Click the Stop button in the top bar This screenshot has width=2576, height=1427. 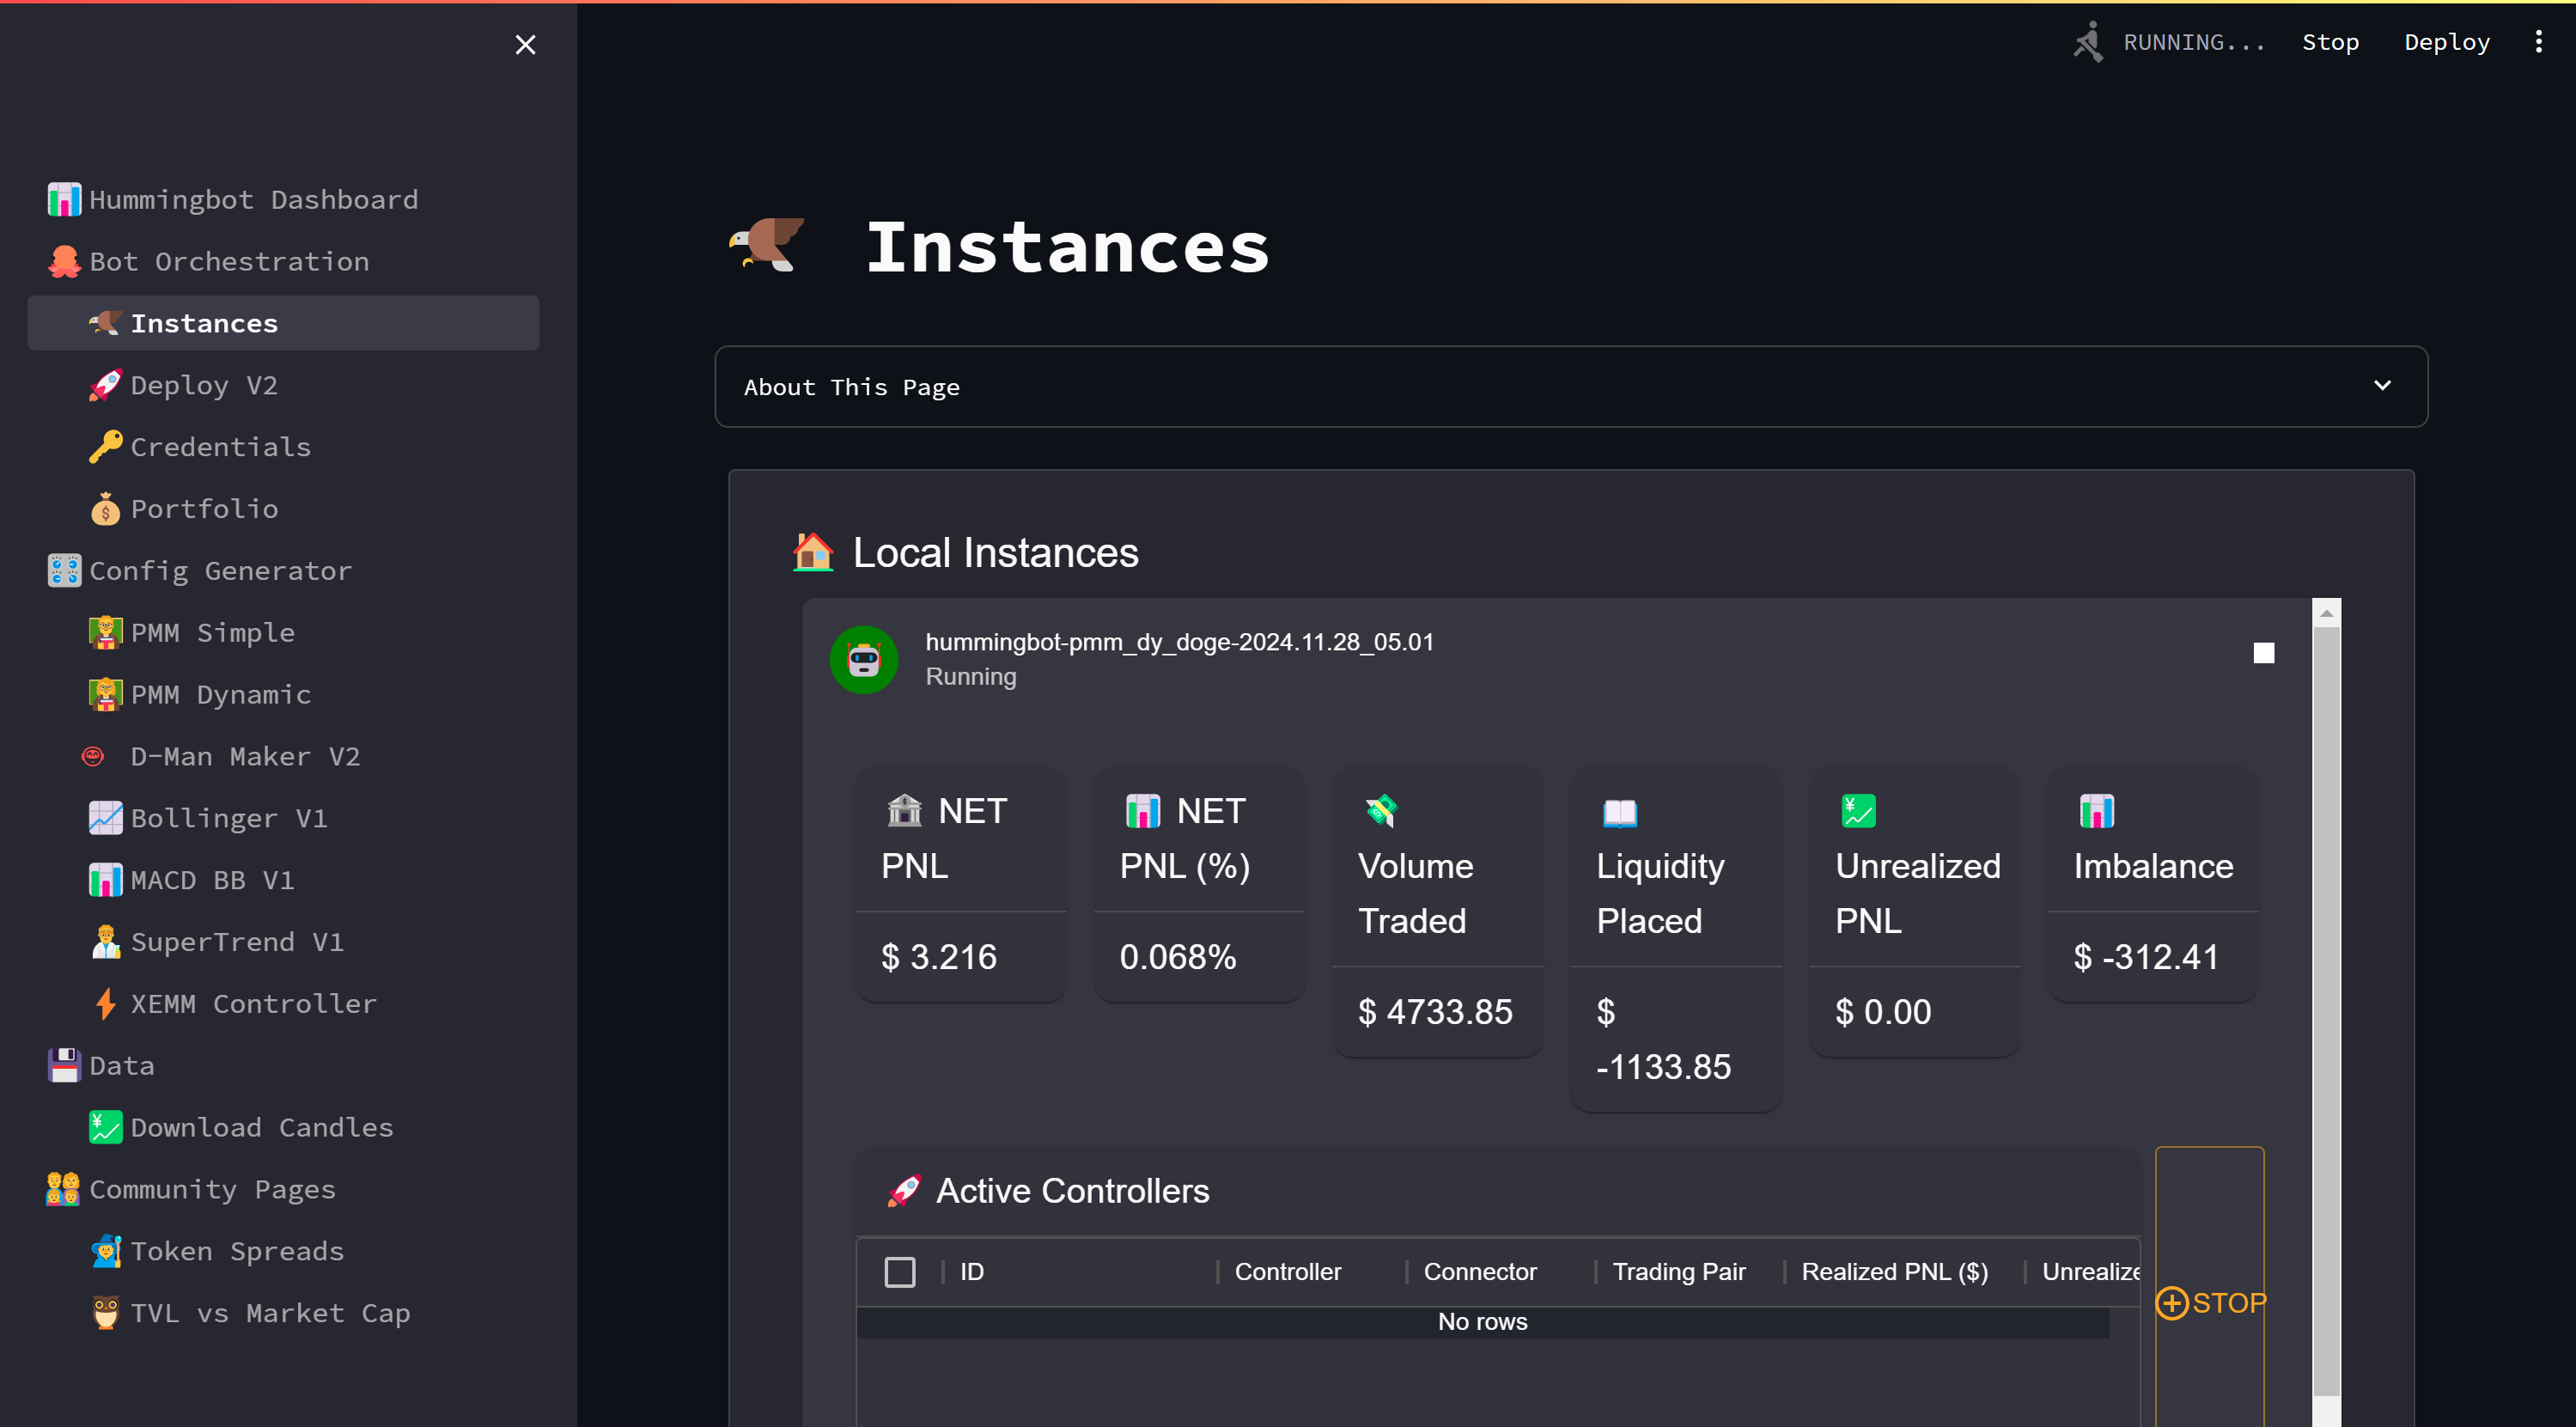point(2330,42)
